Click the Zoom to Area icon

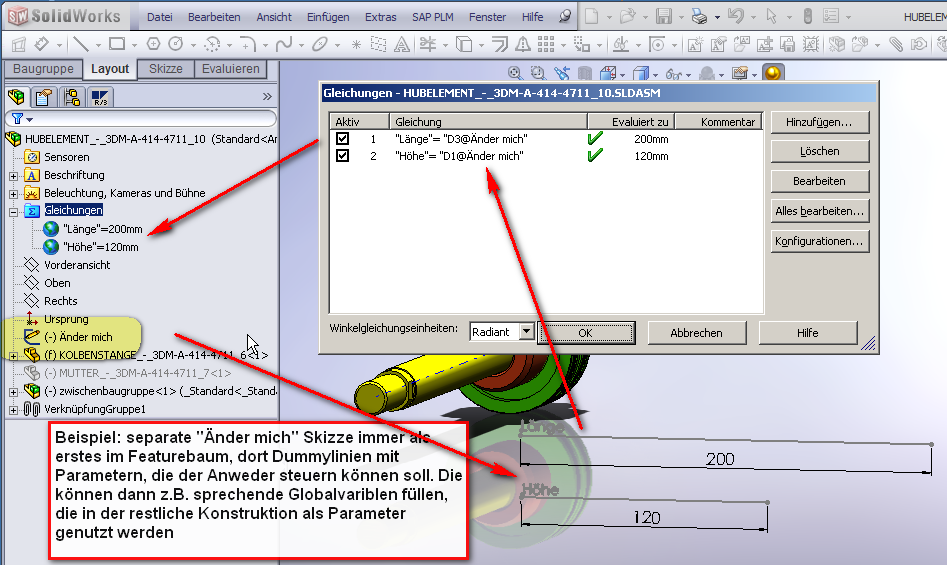click(x=538, y=74)
